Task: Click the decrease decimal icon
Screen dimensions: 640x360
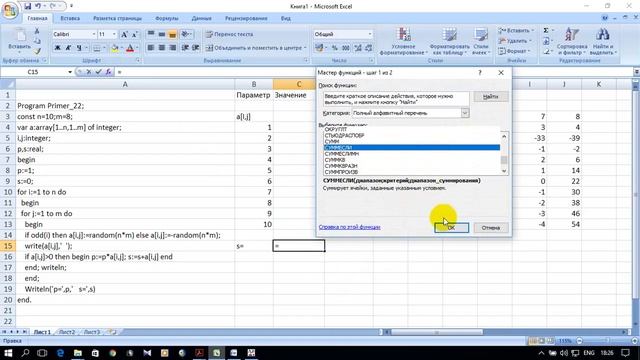Action: pyautogui.click(x=368, y=48)
